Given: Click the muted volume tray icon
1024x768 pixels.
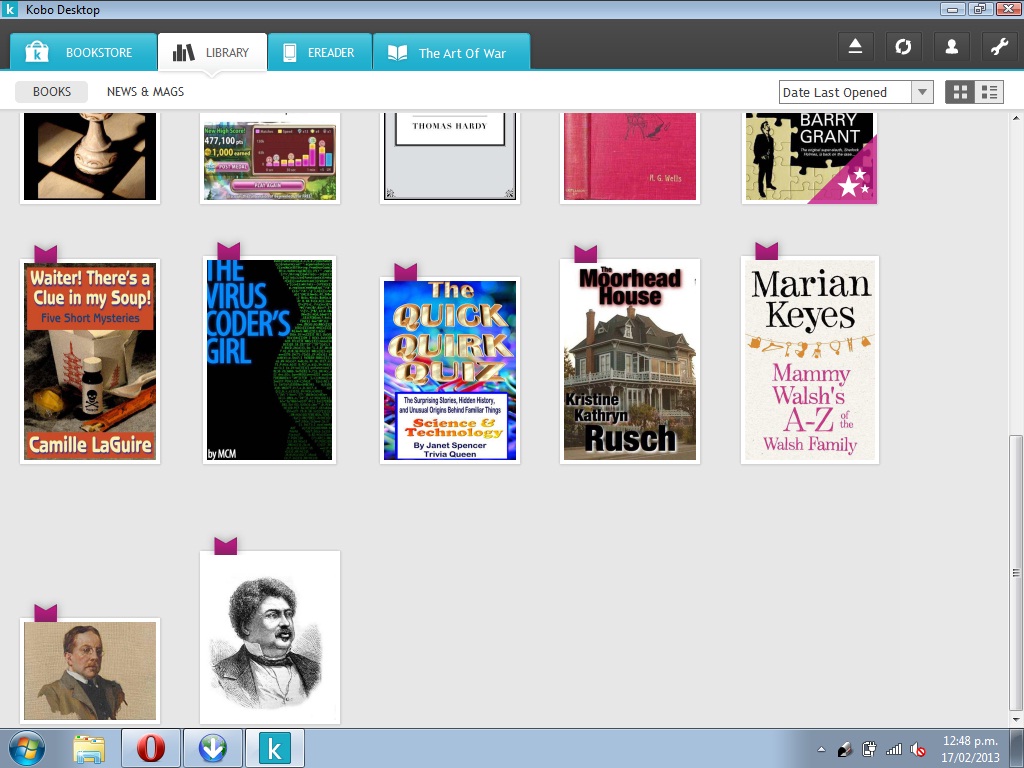Looking at the screenshot, I should [918, 749].
